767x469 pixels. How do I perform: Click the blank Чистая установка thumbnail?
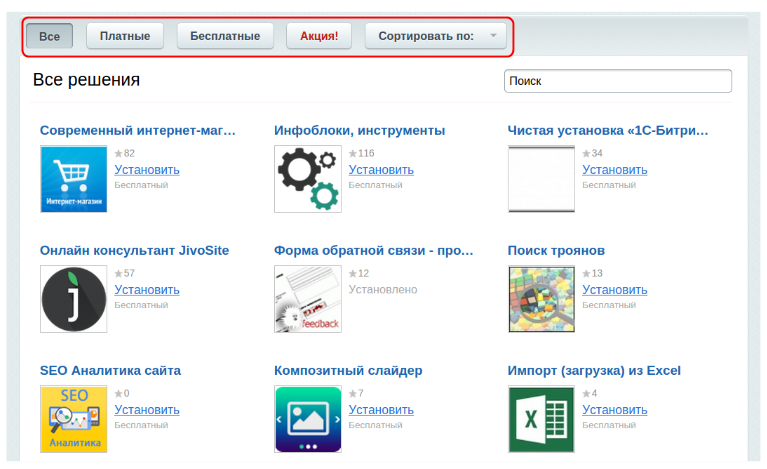point(541,179)
